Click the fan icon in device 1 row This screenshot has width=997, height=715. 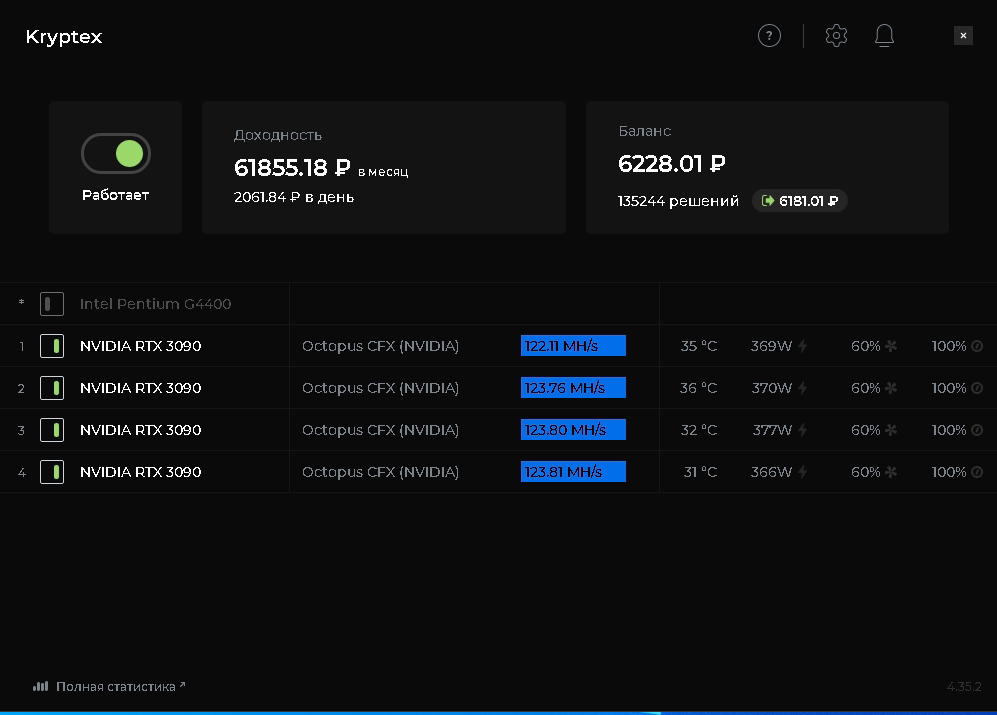pyautogui.click(x=891, y=346)
